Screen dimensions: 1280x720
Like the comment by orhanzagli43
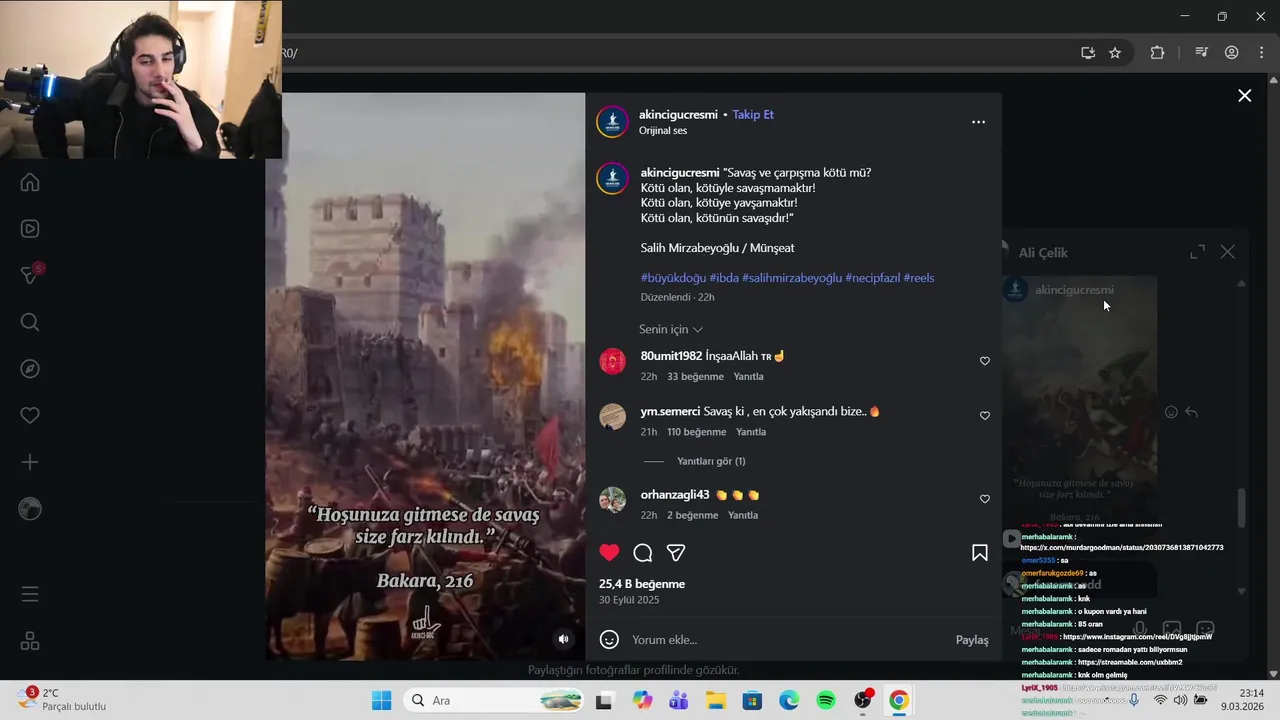coord(984,499)
